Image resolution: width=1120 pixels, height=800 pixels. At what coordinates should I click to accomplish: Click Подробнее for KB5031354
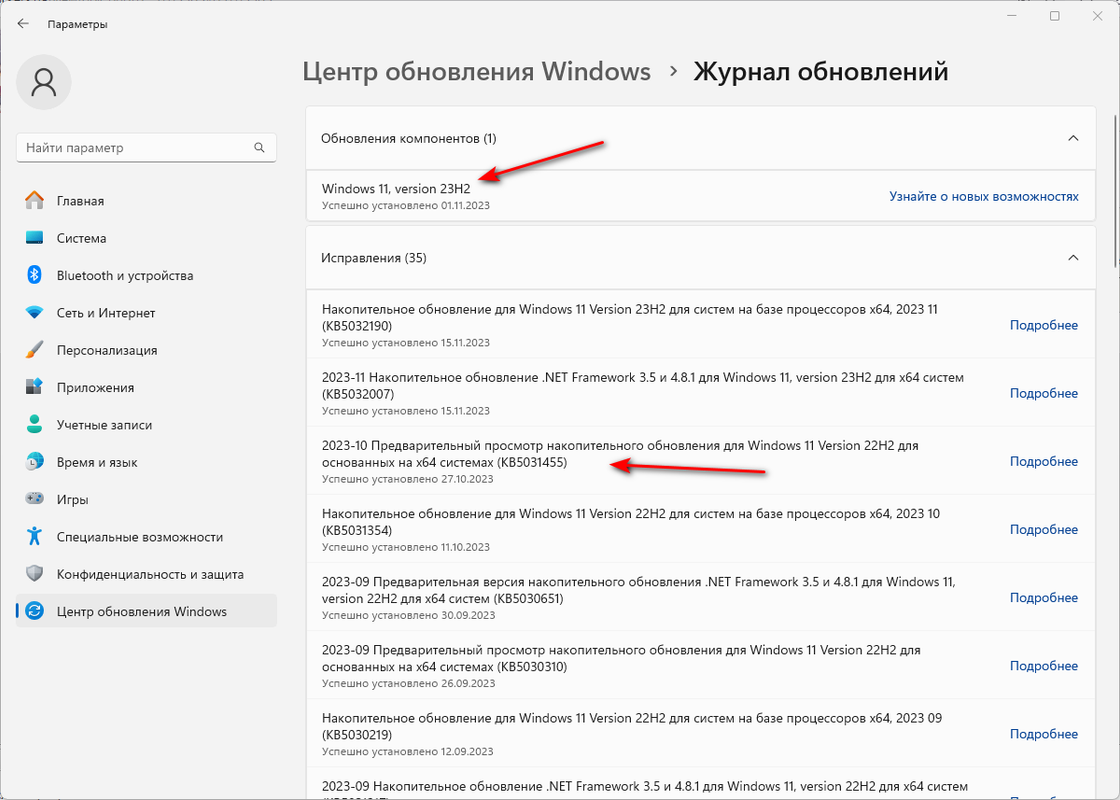click(1044, 529)
